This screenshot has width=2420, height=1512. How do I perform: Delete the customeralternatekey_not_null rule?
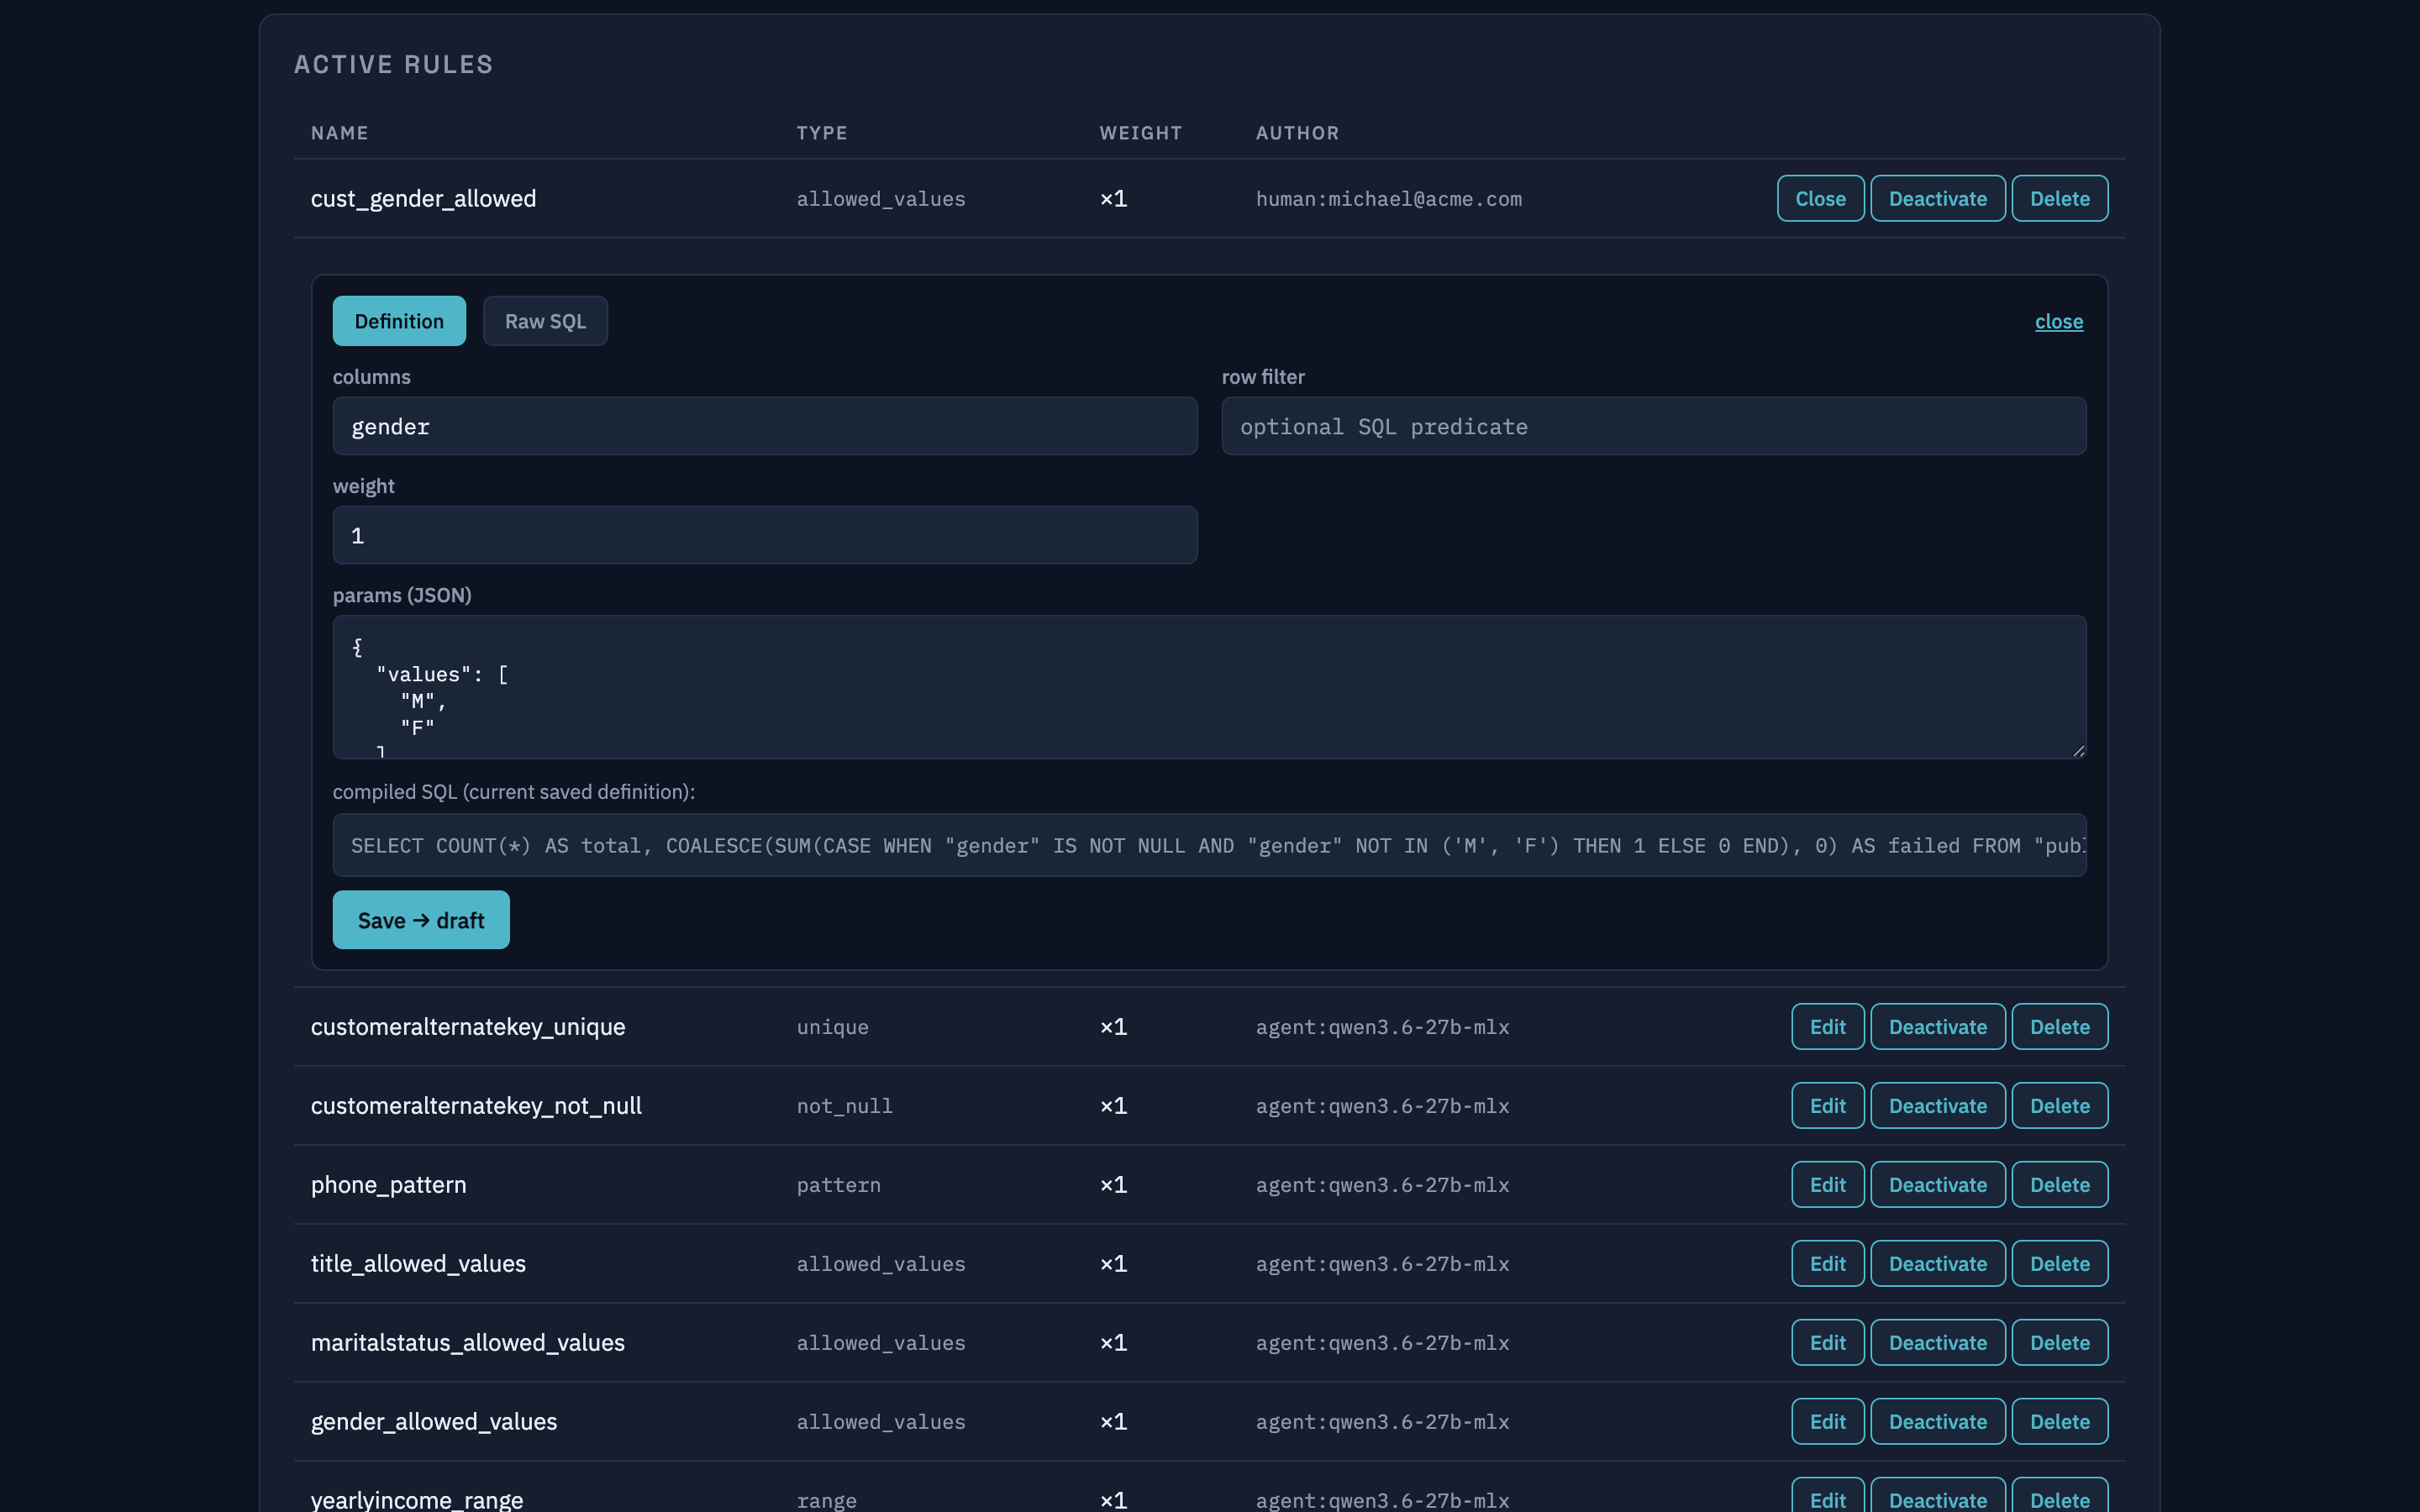pyautogui.click(x=2060, y=1105)
